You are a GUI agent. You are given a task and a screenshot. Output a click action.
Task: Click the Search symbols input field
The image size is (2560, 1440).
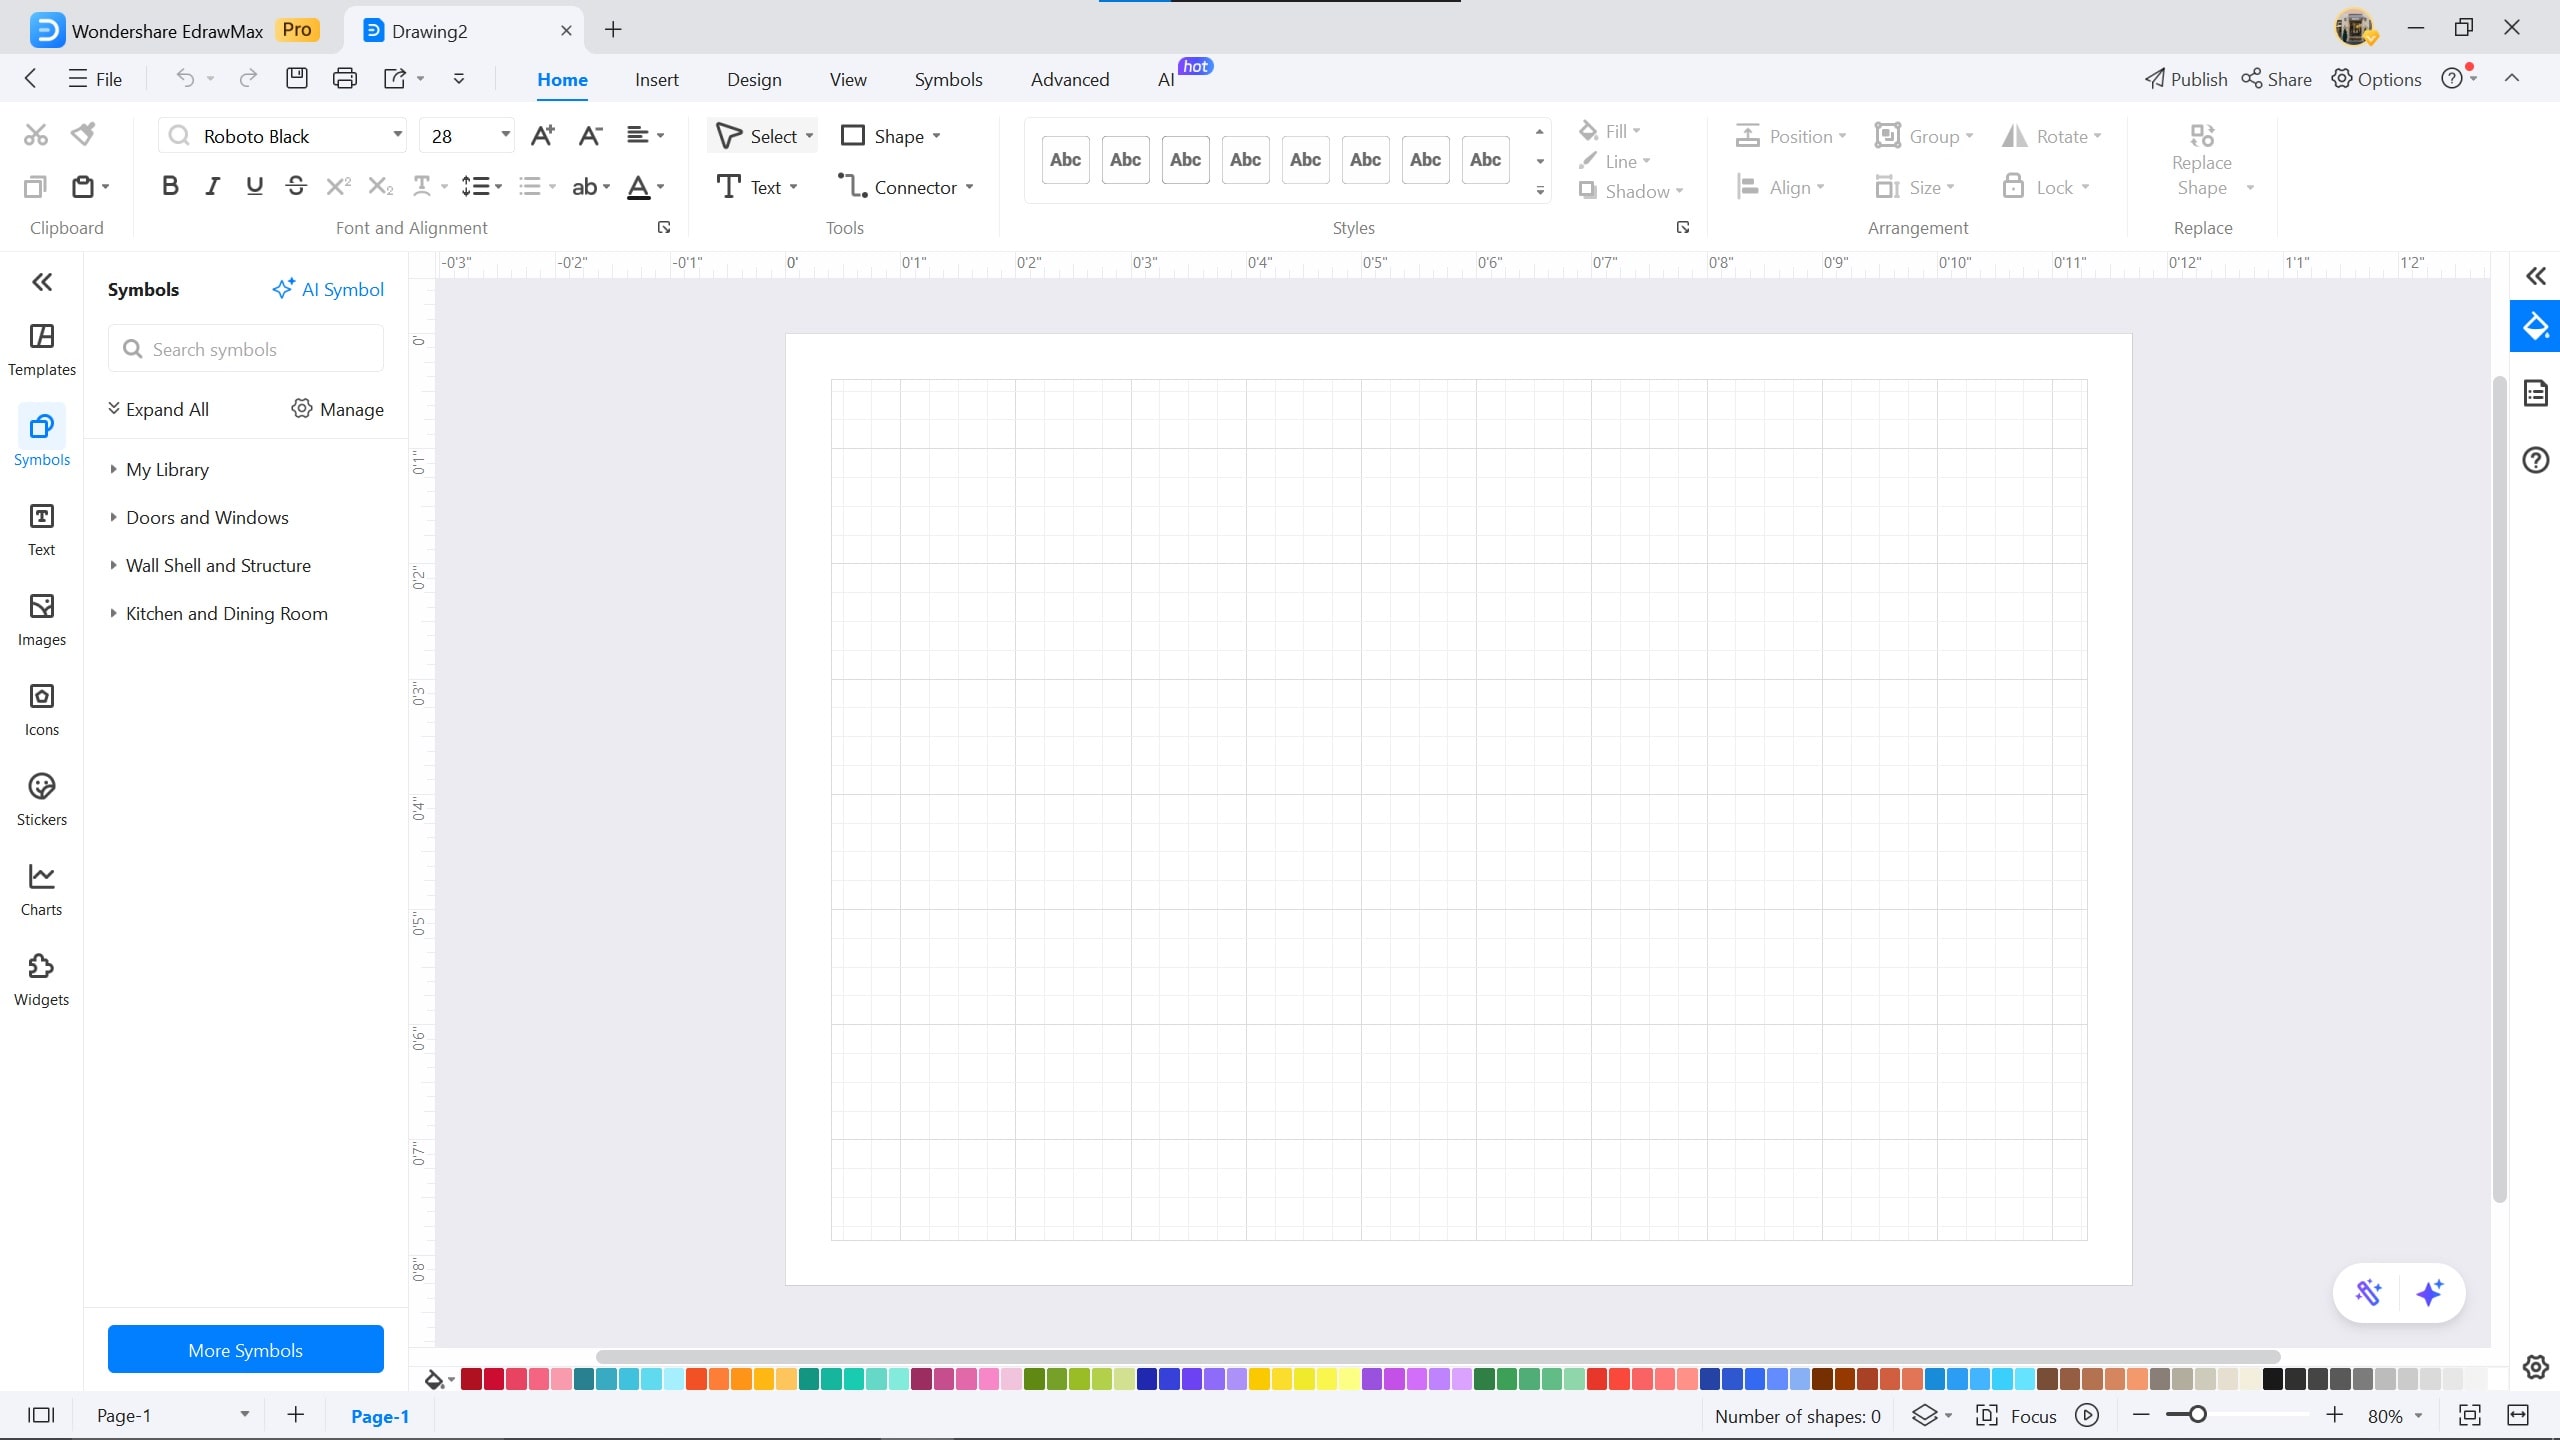[x=246, y=349]
